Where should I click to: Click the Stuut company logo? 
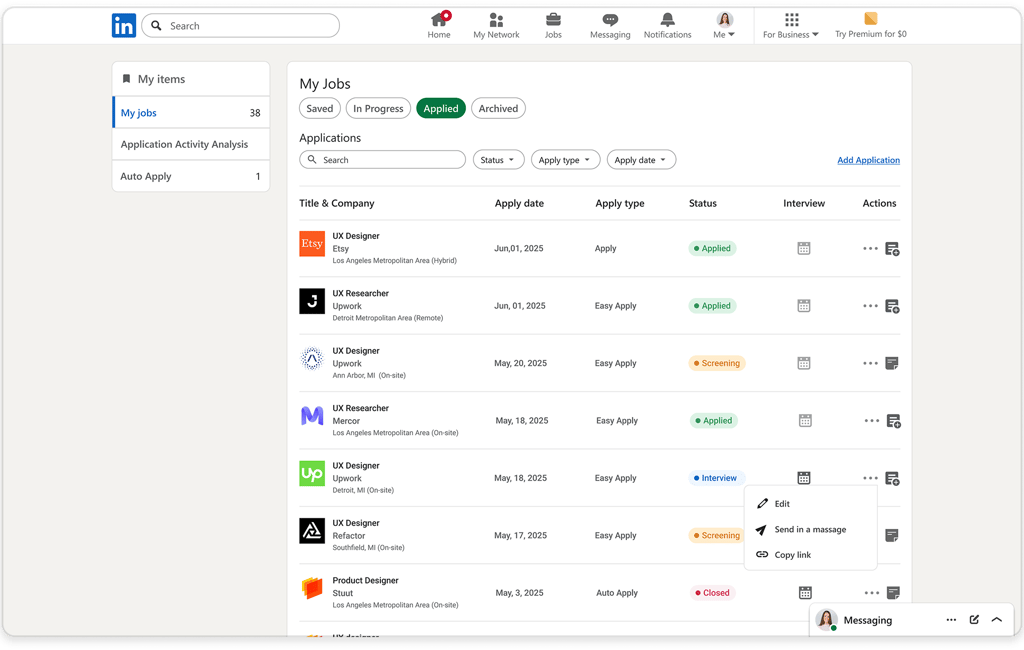pyautogui.click(x=312, y=588)
